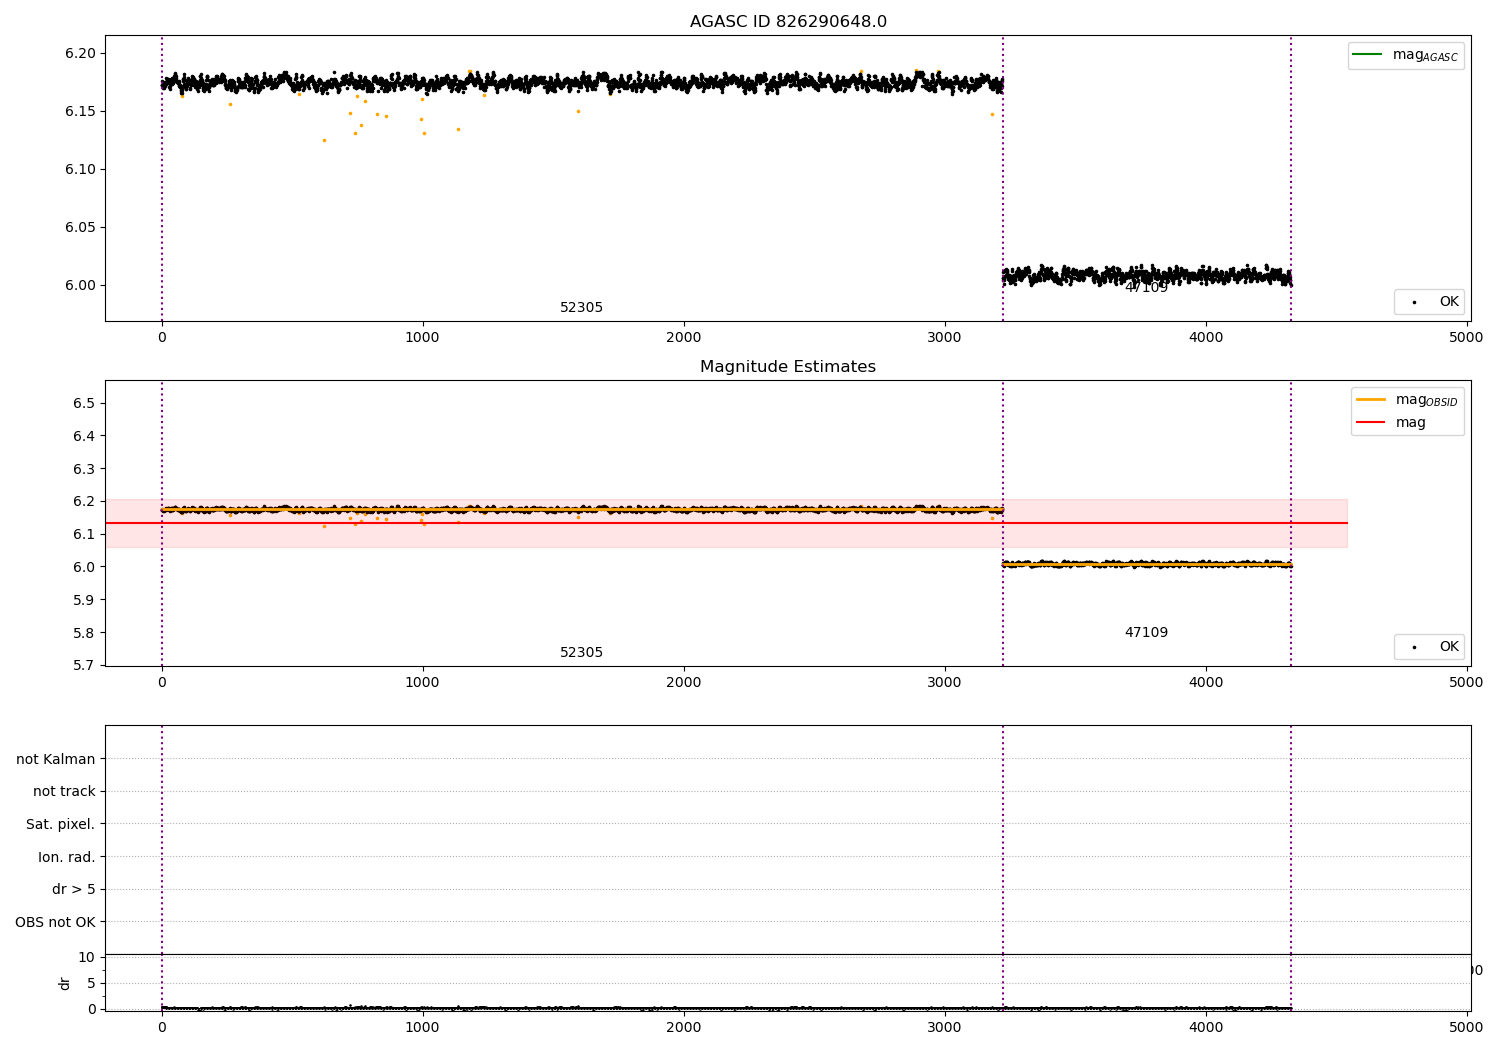The width and height of the screenshot is (1500, 1050).
Task: Click green line swatch in mag AGASC legend
Action: [1367, 54]
